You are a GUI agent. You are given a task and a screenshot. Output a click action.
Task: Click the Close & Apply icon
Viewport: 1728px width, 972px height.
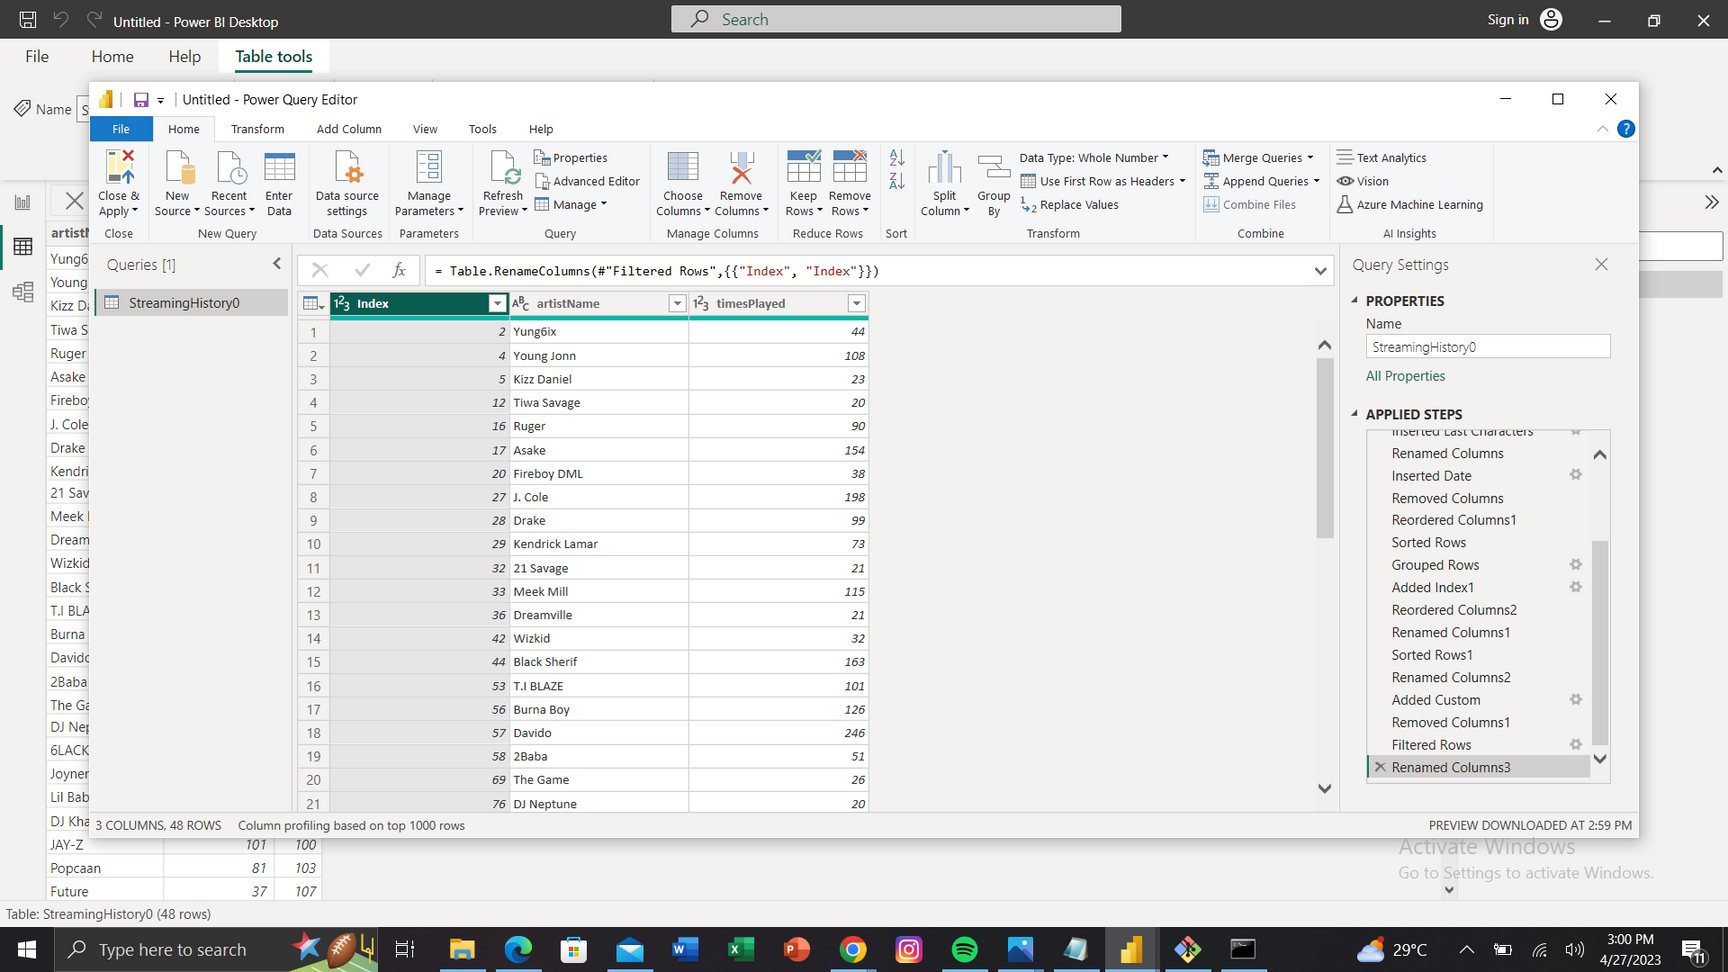pyautogui.click(x=119, y=168)
